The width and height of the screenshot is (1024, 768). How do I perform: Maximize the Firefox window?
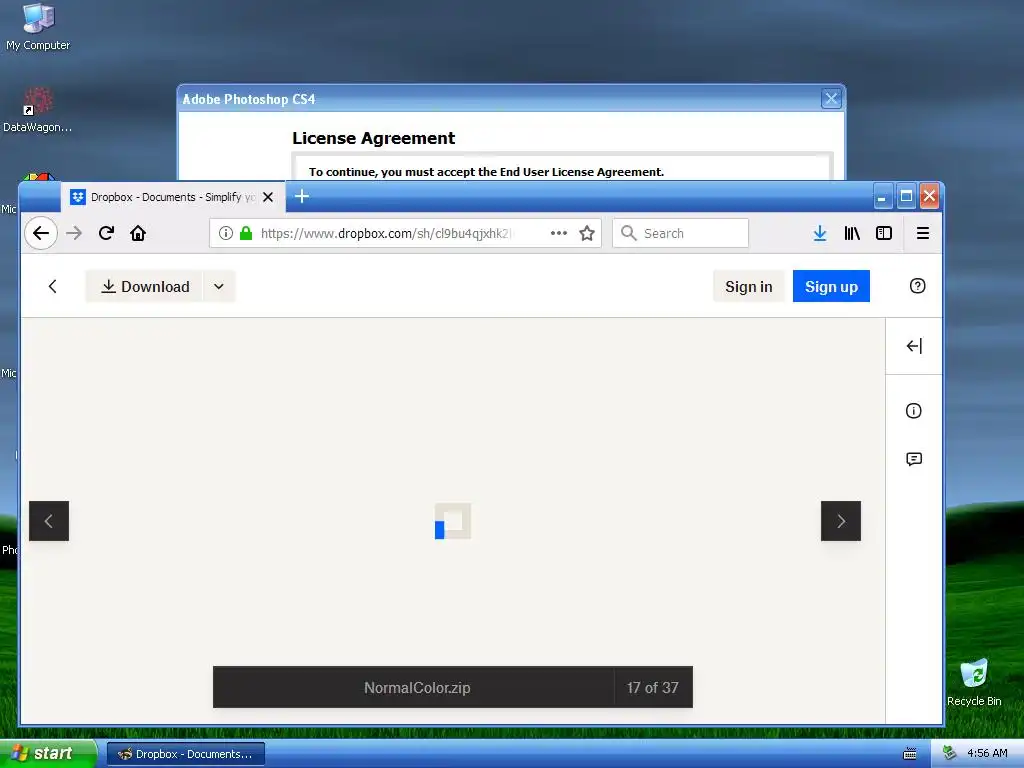click(906, 196)
